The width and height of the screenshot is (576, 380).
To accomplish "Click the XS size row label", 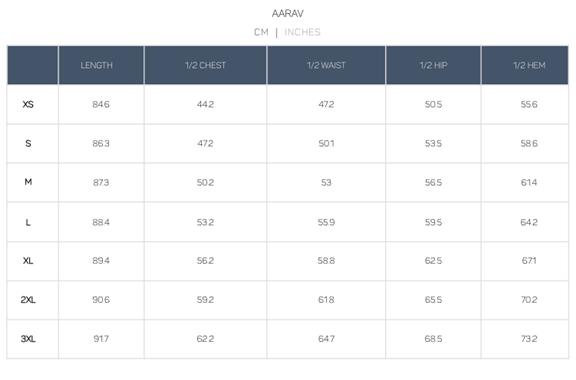I will click(28, 104).
